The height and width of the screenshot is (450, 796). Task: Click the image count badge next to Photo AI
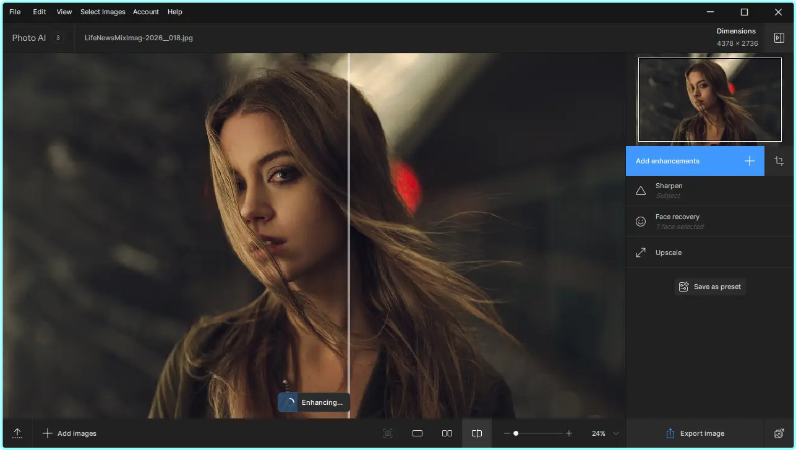pos(58,38)
